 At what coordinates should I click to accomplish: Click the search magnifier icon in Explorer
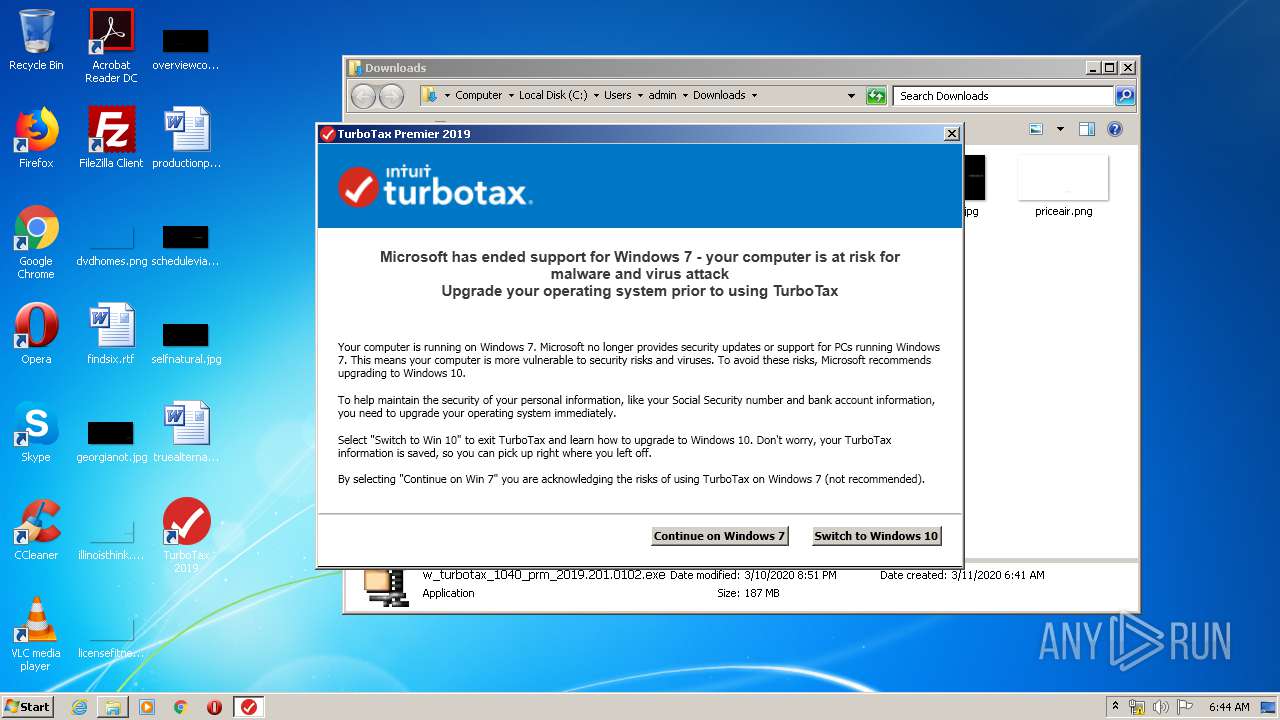(1125, 96)
